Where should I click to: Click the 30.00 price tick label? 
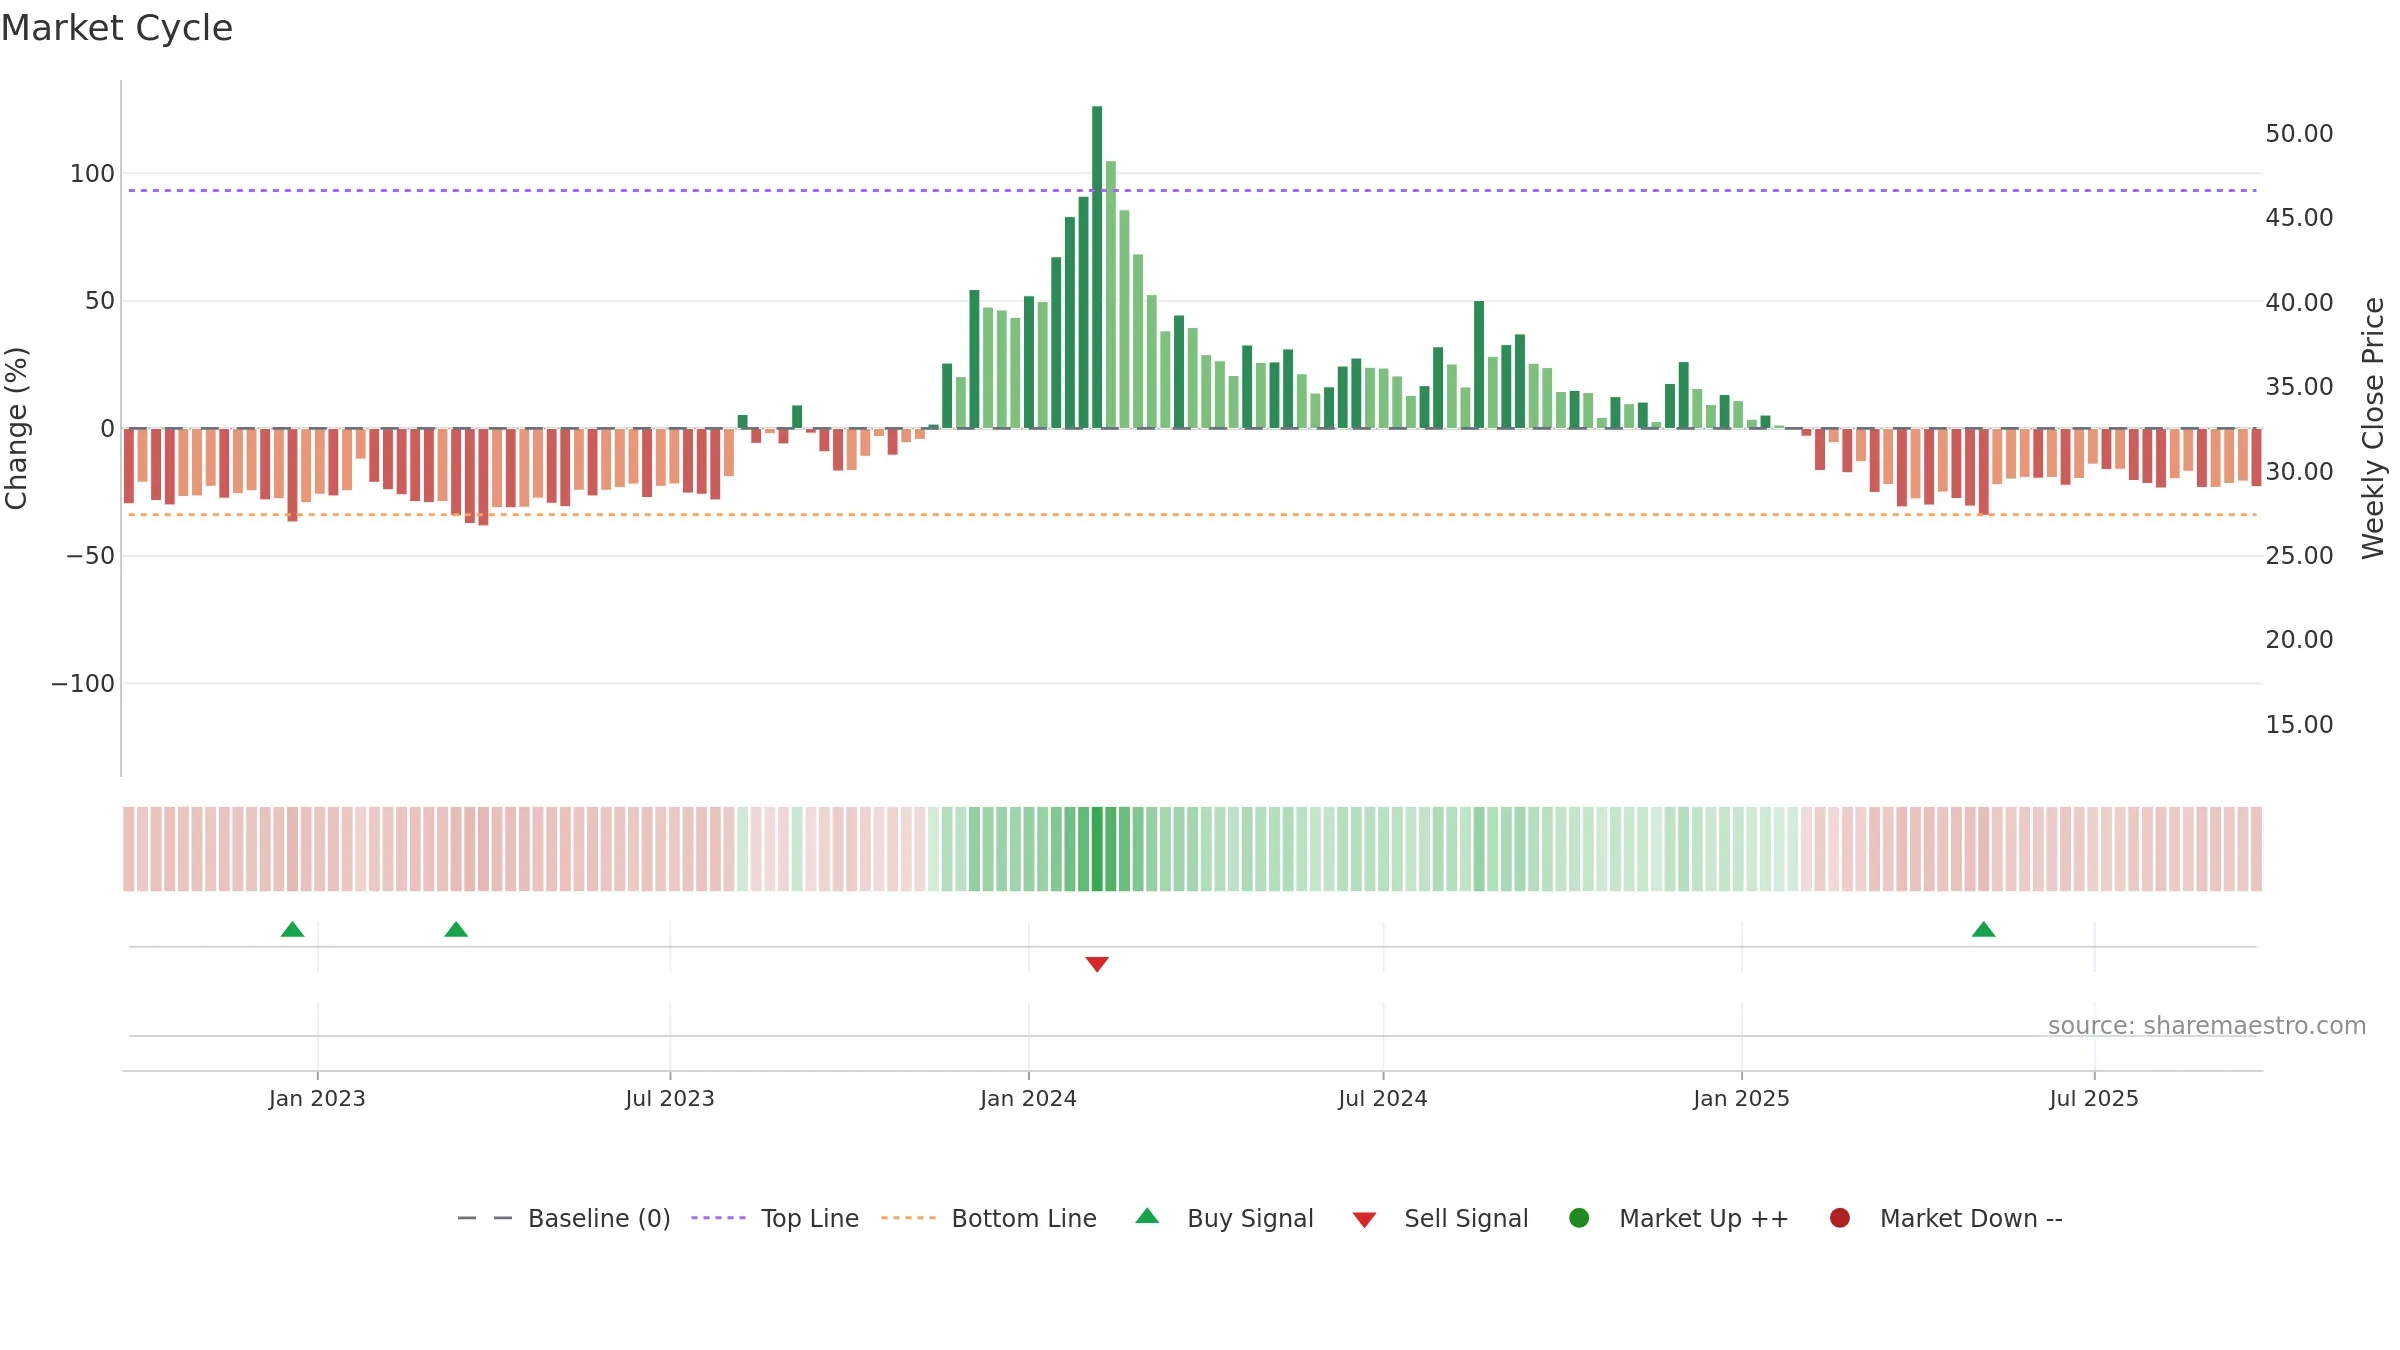point(2299,472)
